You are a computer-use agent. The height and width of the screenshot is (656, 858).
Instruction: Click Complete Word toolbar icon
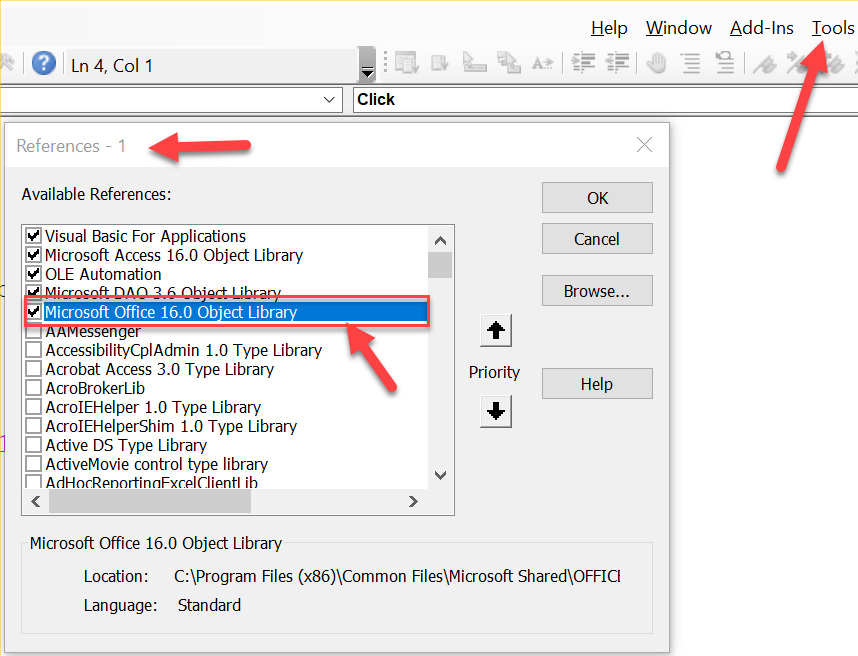point(542,63)
